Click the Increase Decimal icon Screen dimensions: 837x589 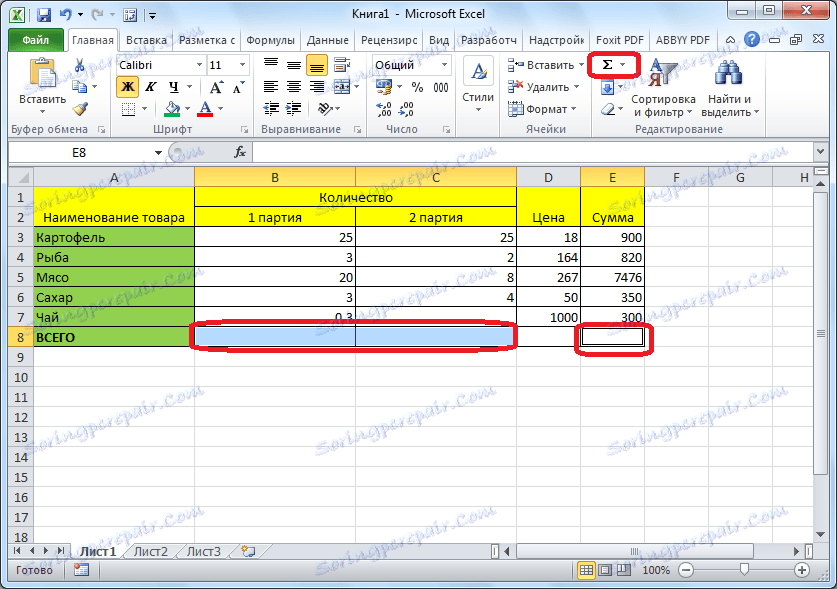383,108
